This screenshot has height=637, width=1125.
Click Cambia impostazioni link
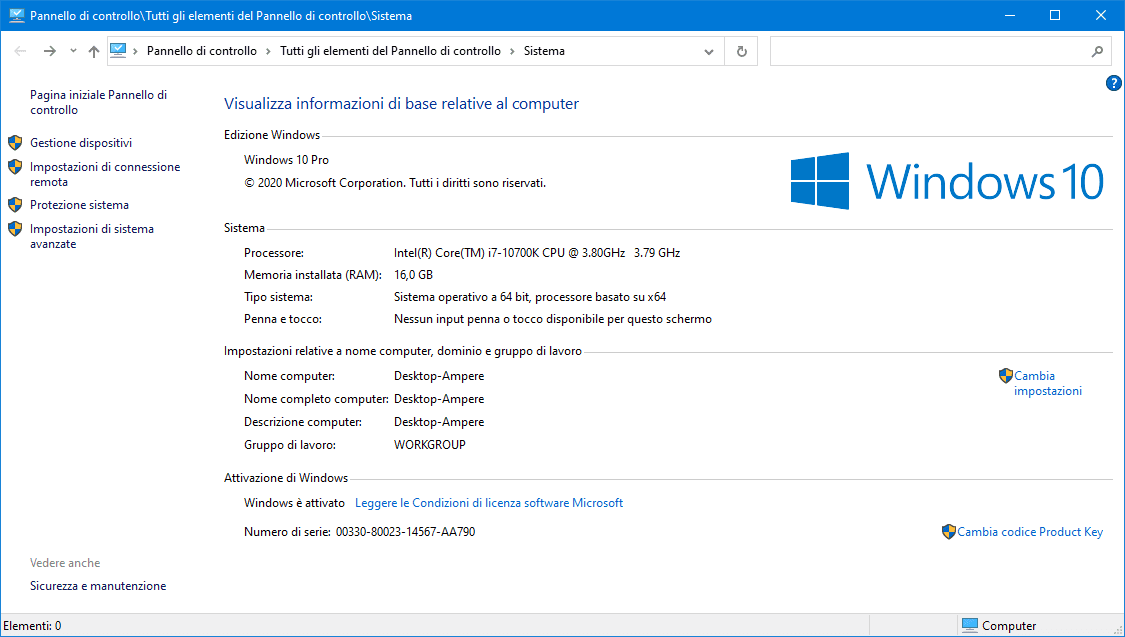(1047, 384)
